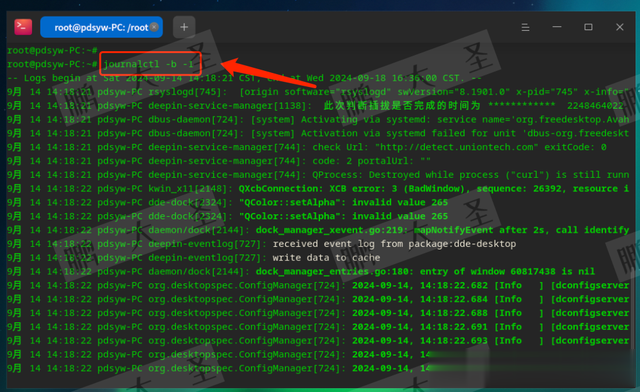Screen dimensions: 640x392
Task: Click the dock_manager_entries.go:180 line
Action: click(301, 272)
